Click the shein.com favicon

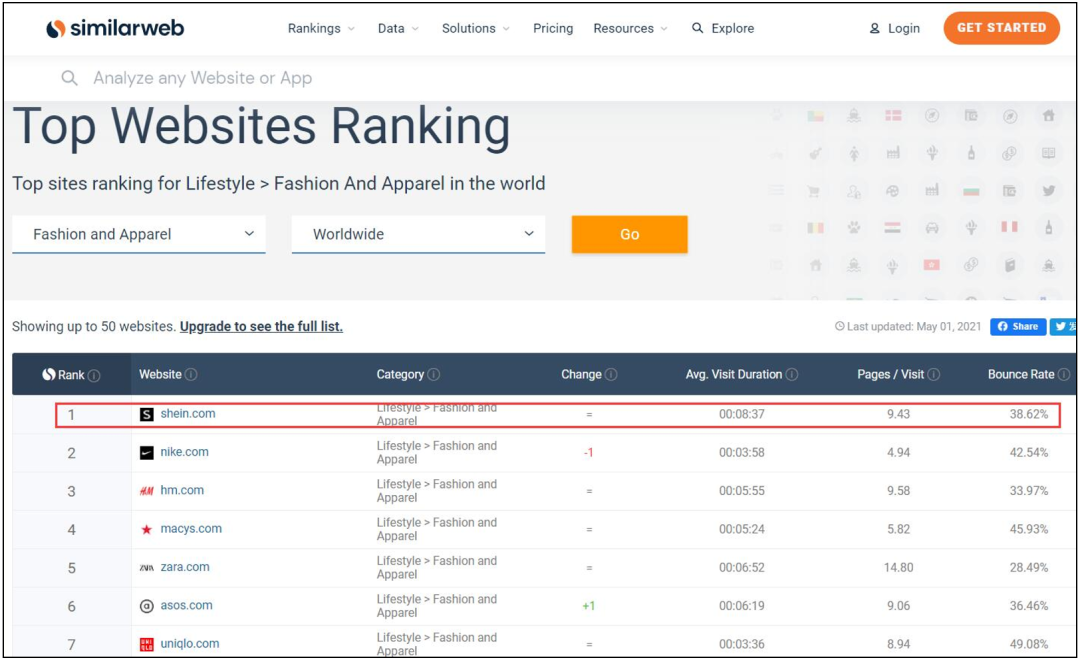click(x=147, y=414)
